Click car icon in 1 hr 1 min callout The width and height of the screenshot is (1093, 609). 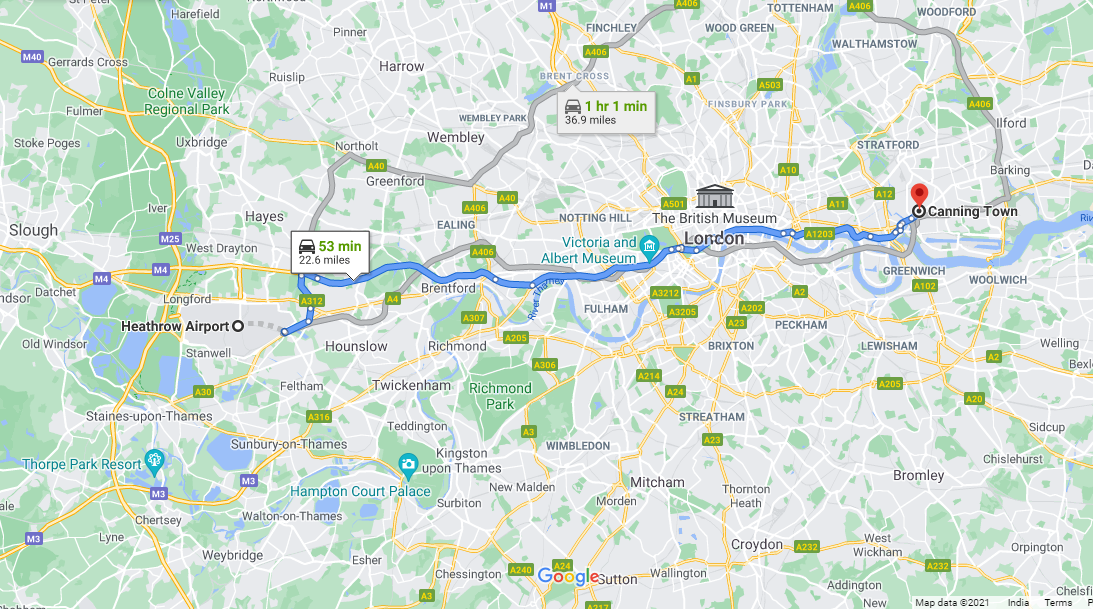coord(573,106)
